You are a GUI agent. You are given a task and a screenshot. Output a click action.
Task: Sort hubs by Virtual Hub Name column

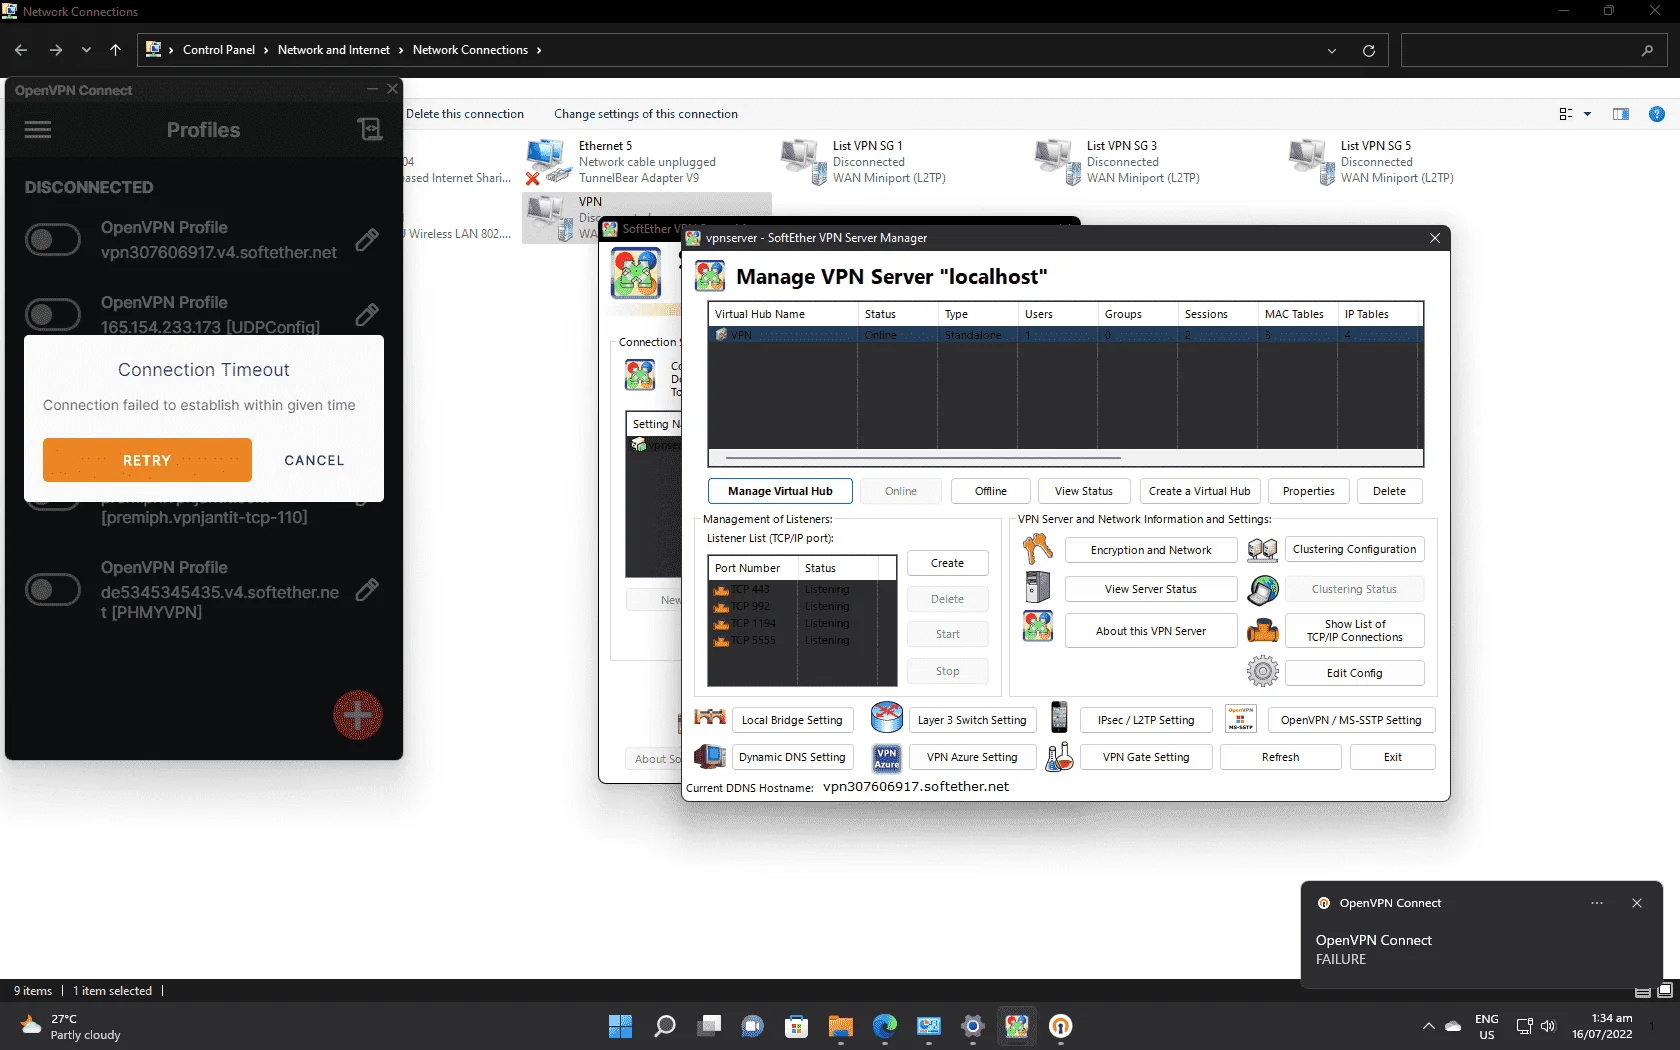[783, 314]
